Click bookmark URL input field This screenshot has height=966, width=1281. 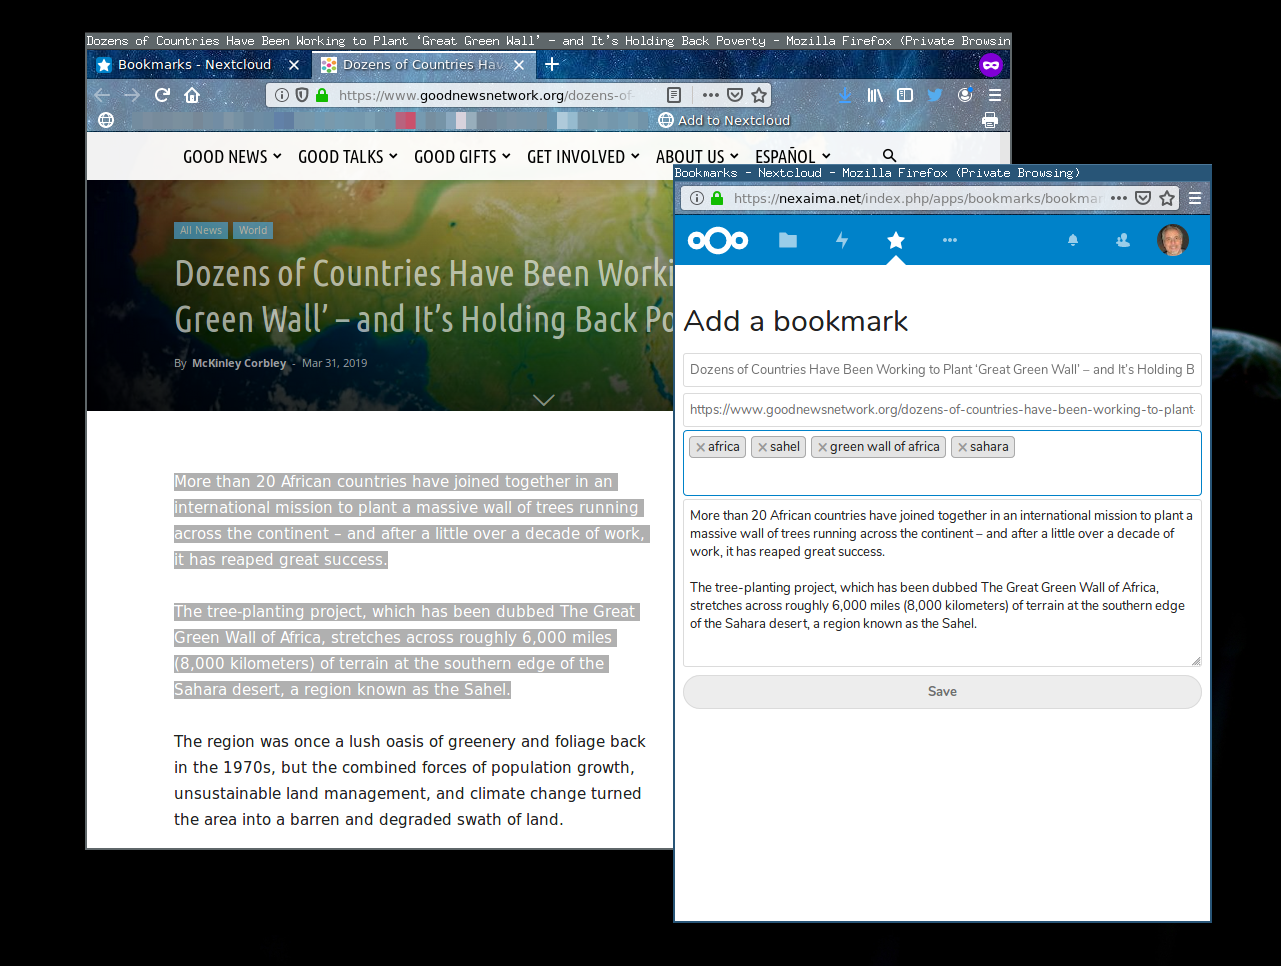tap(942, 409)
